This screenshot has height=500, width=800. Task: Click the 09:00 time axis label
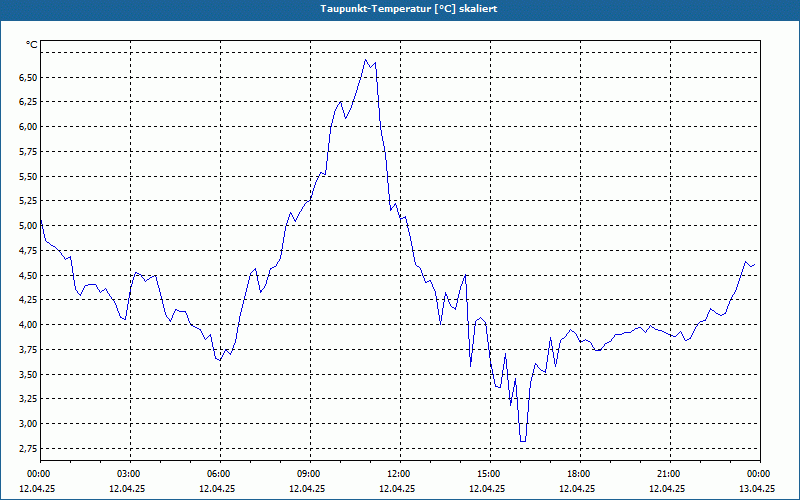(310, 474)
